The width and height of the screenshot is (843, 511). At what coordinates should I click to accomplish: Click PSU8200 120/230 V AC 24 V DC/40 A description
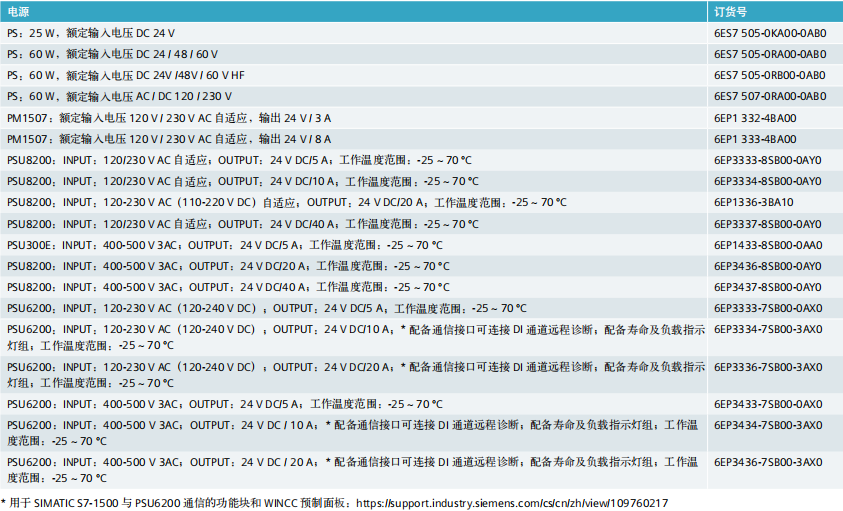click(x=242, y=224)
